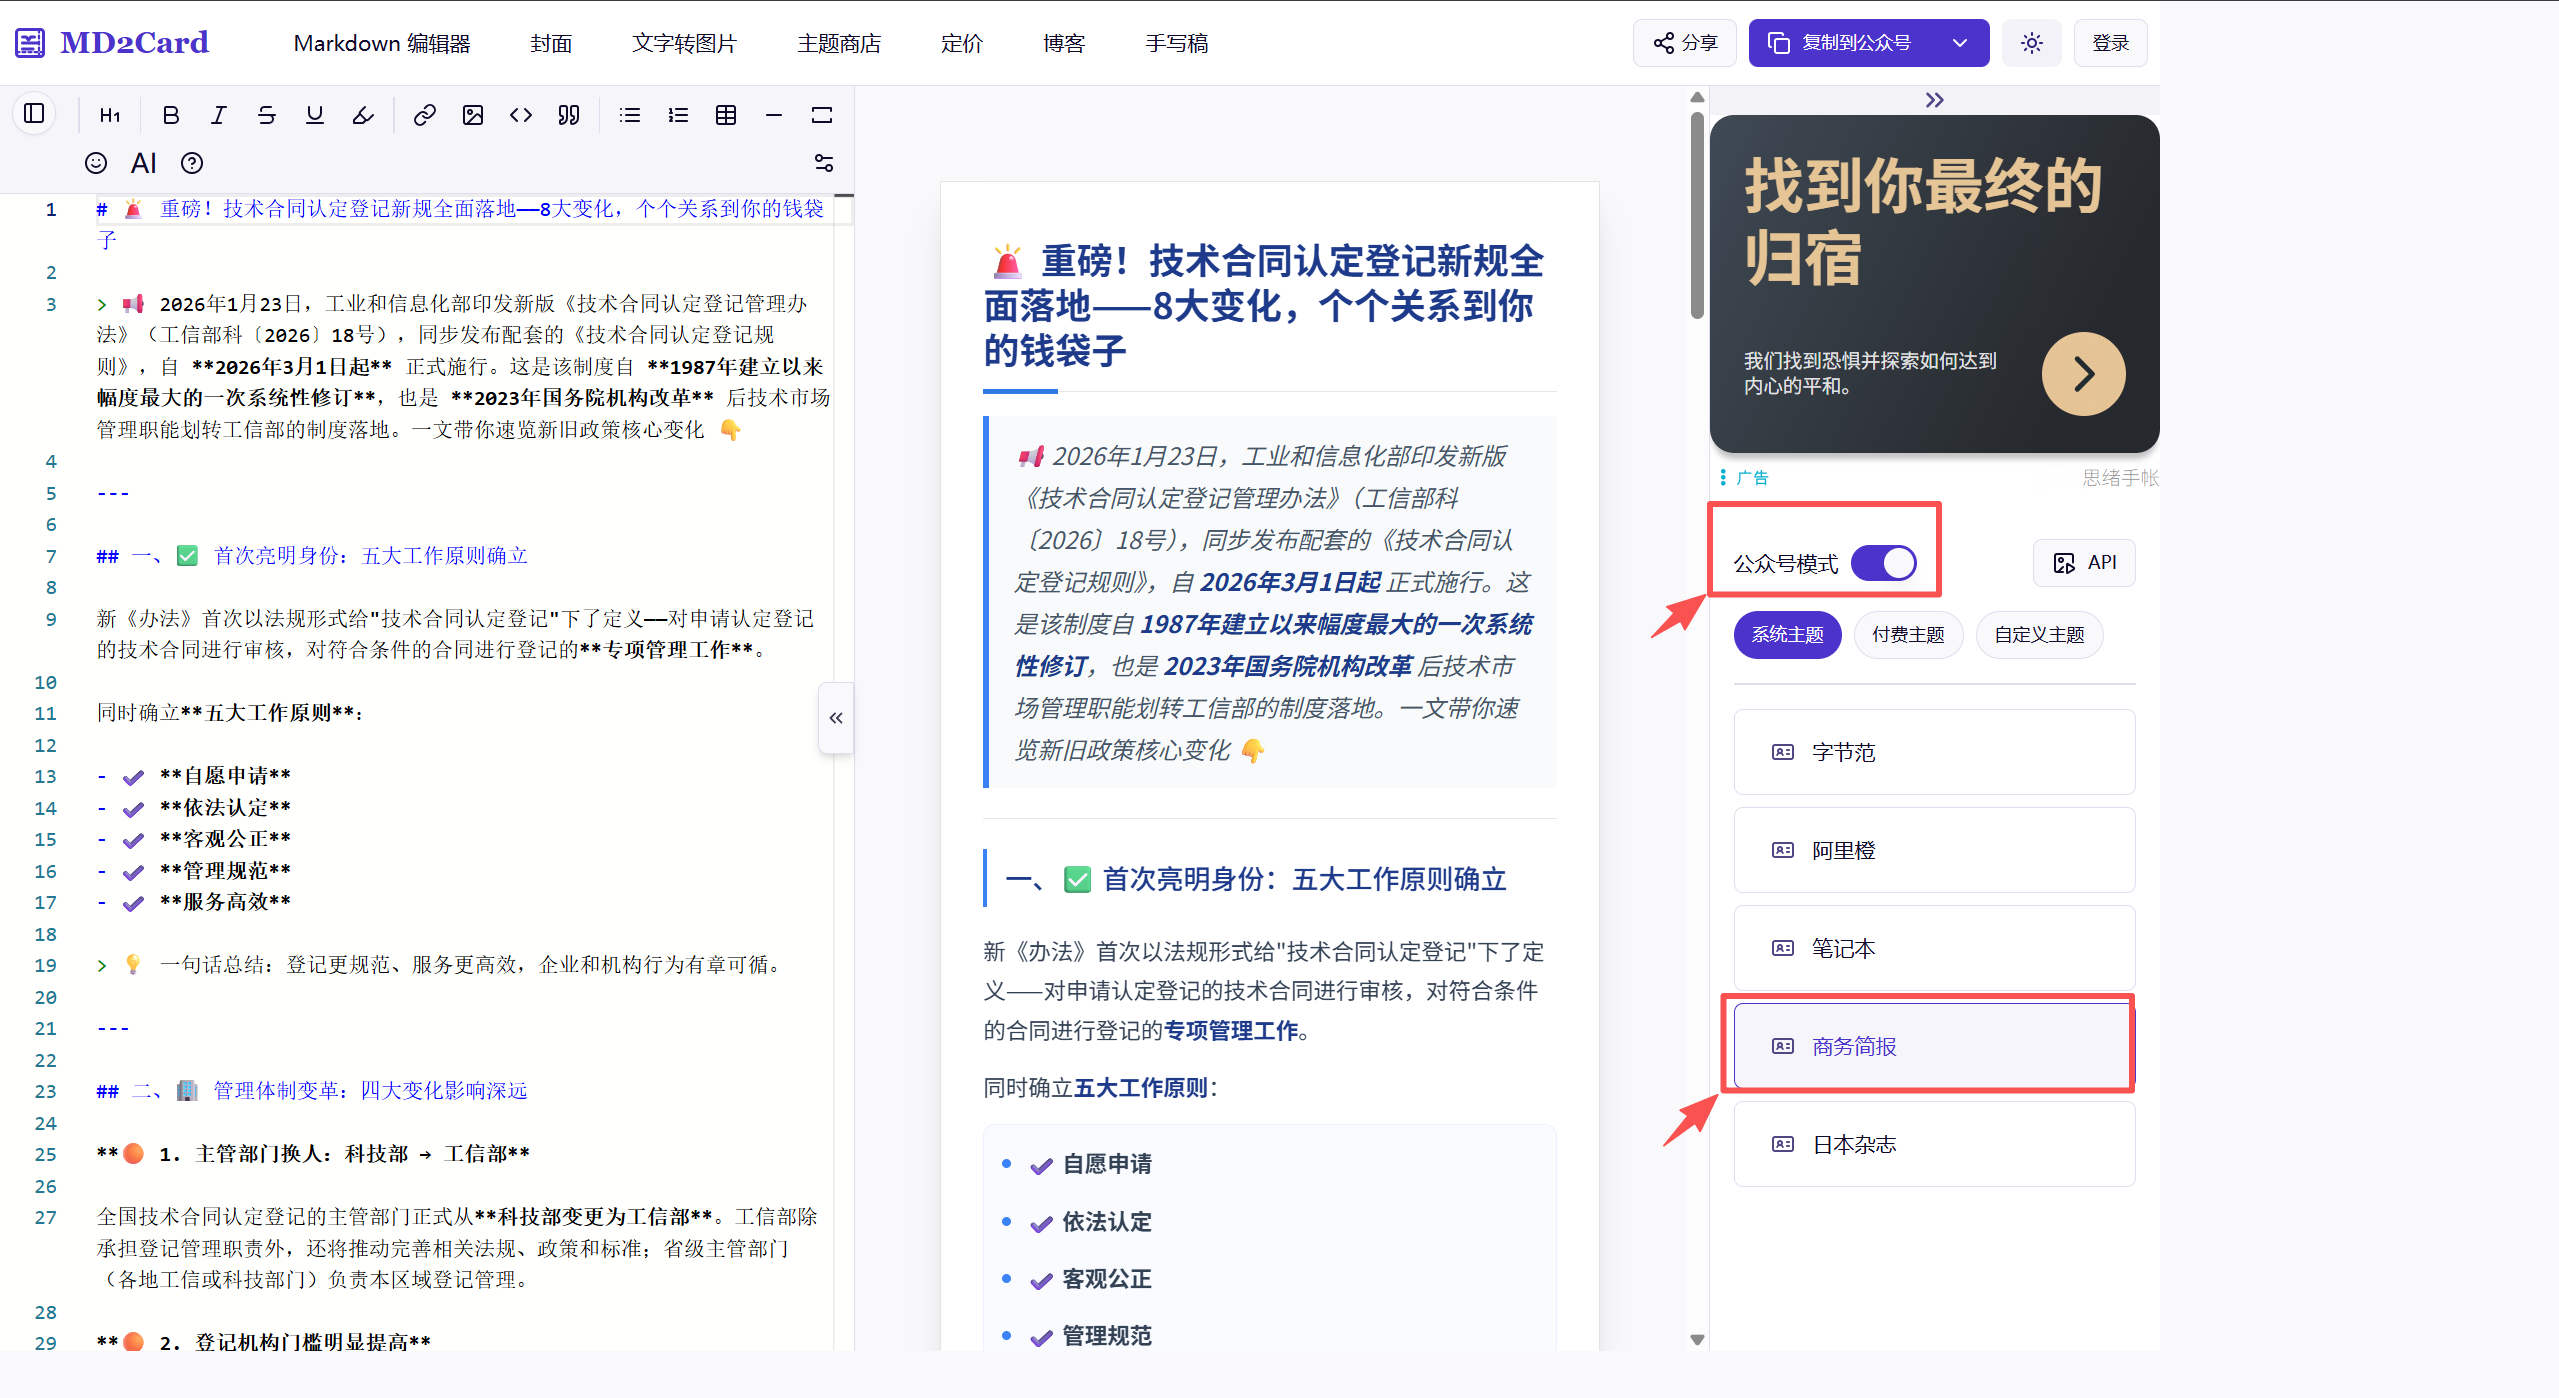Click the ad's round arrow button
Image resolution: width=2559 pixels, height=1398 pixels.
(2083, 374)
